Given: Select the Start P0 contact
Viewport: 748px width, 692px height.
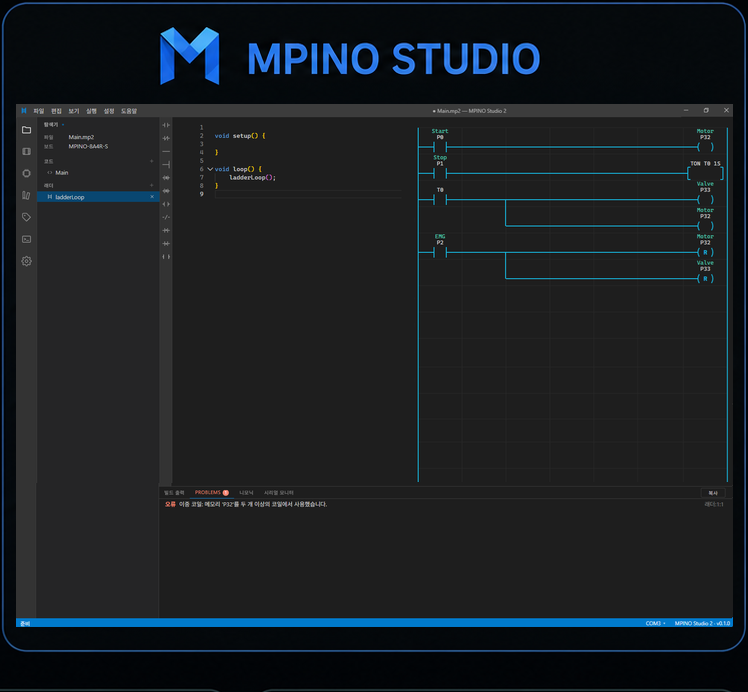Looking at the screenshot, I should pos(440,147).
